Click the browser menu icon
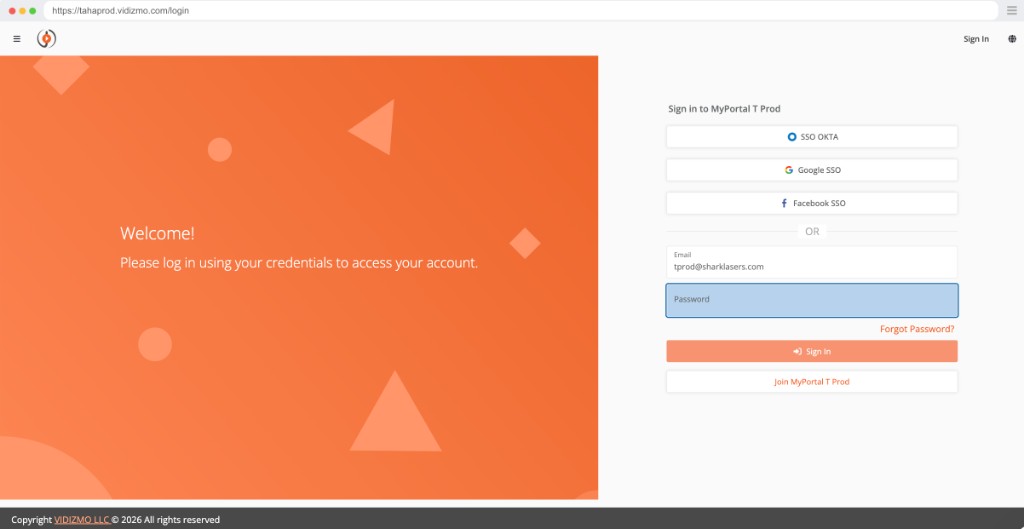Image resolution: width=1024 pixels, height=529 pixels. point(1012,10)
